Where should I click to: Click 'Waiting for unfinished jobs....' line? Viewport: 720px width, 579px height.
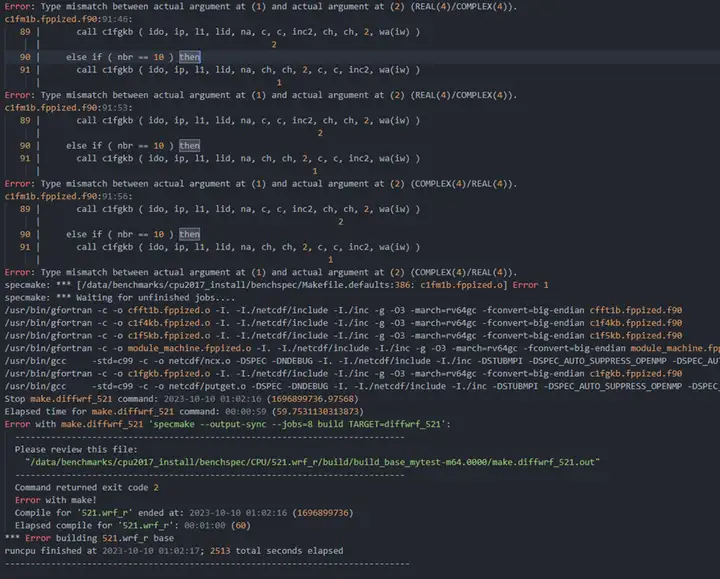(x=155, y=298)
